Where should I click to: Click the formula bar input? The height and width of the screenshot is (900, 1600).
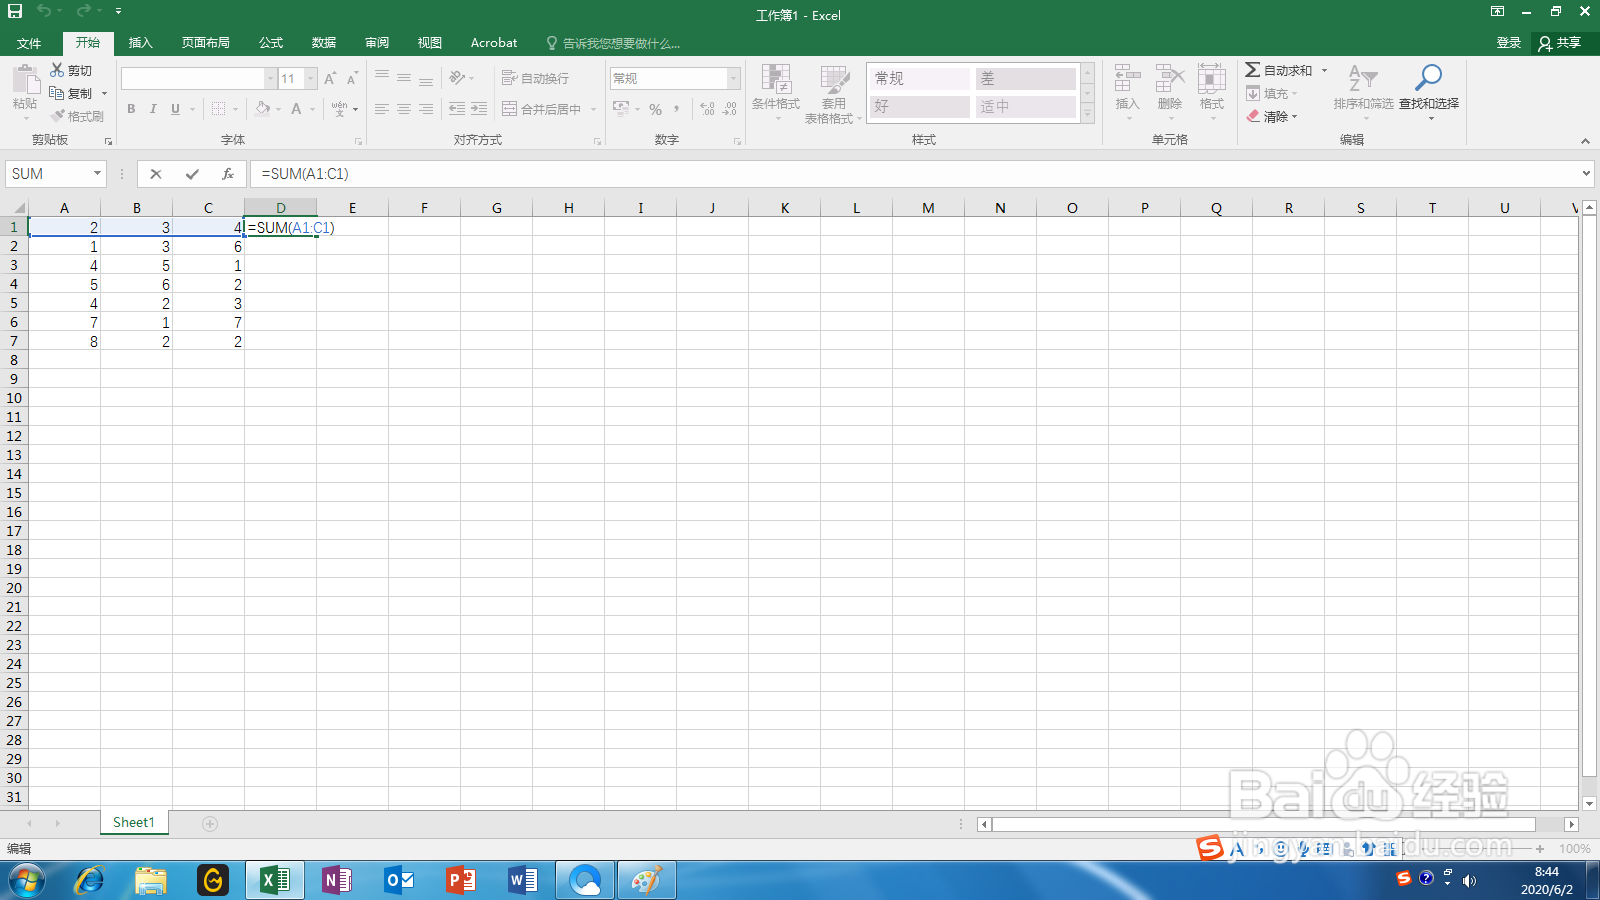[x=915, y=174]
